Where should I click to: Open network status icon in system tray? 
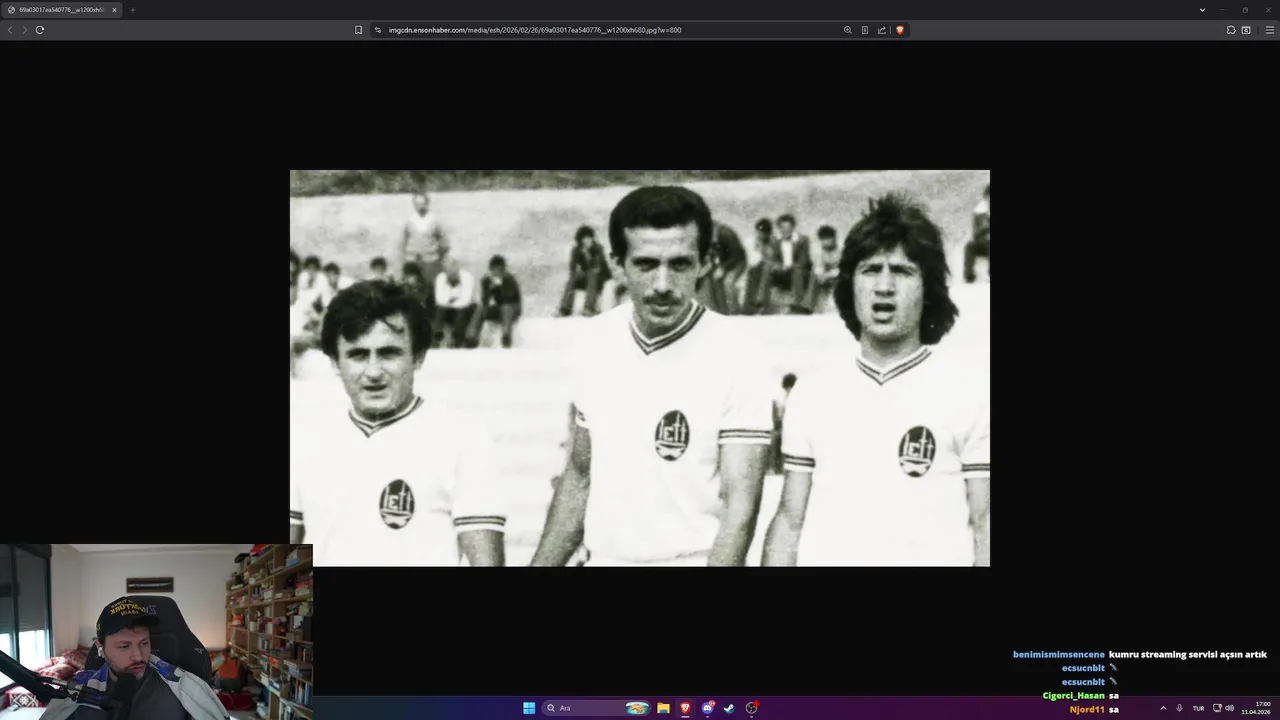(x=1217, y=708)
